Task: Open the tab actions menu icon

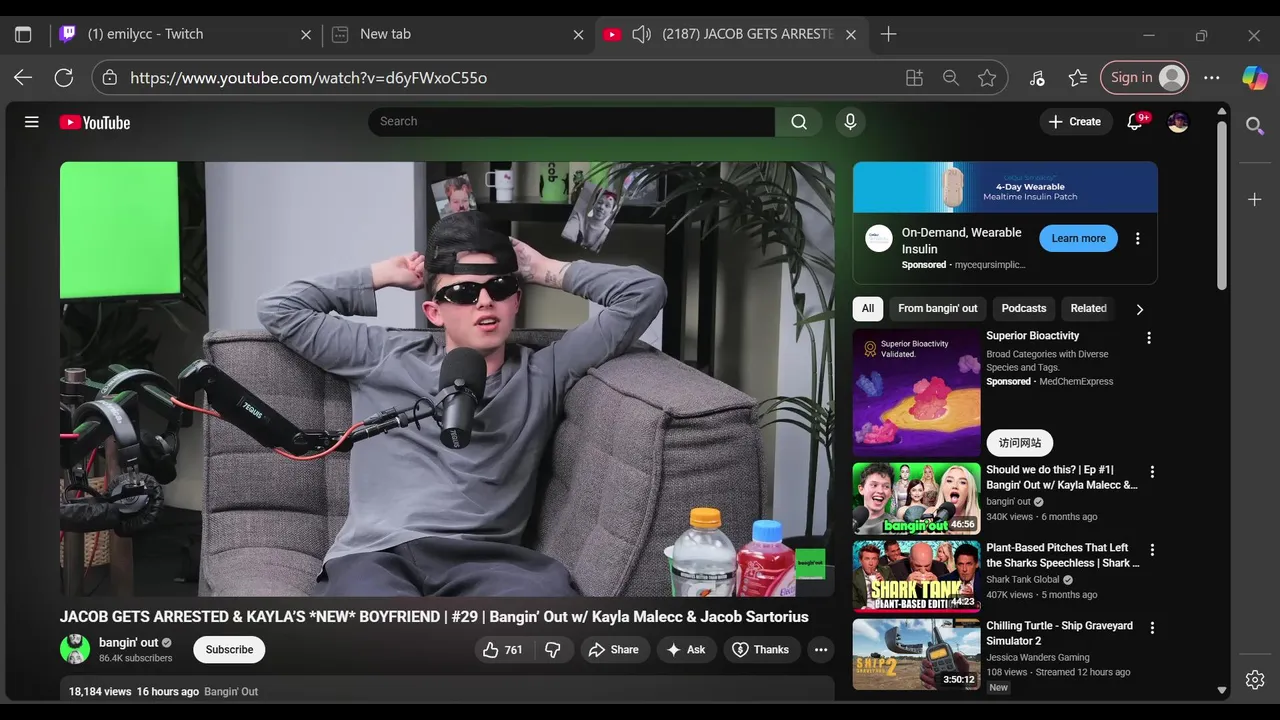Action: tap(23, 34)
